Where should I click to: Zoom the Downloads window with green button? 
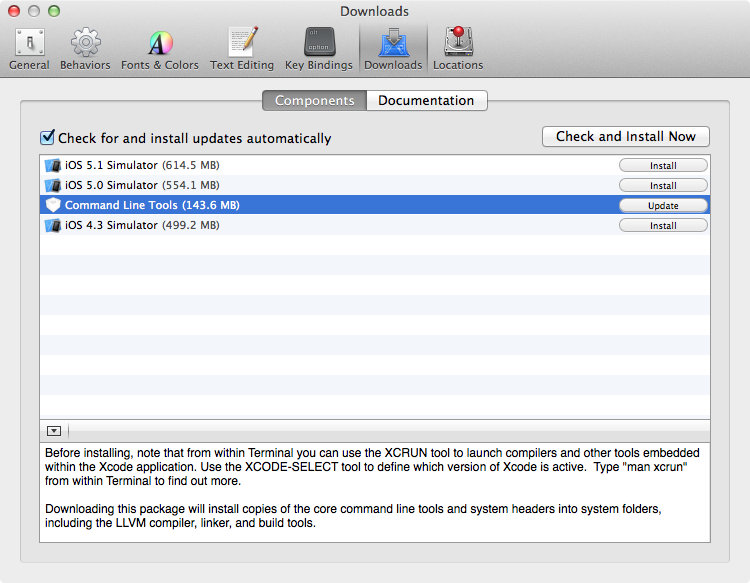pos(54,11)
